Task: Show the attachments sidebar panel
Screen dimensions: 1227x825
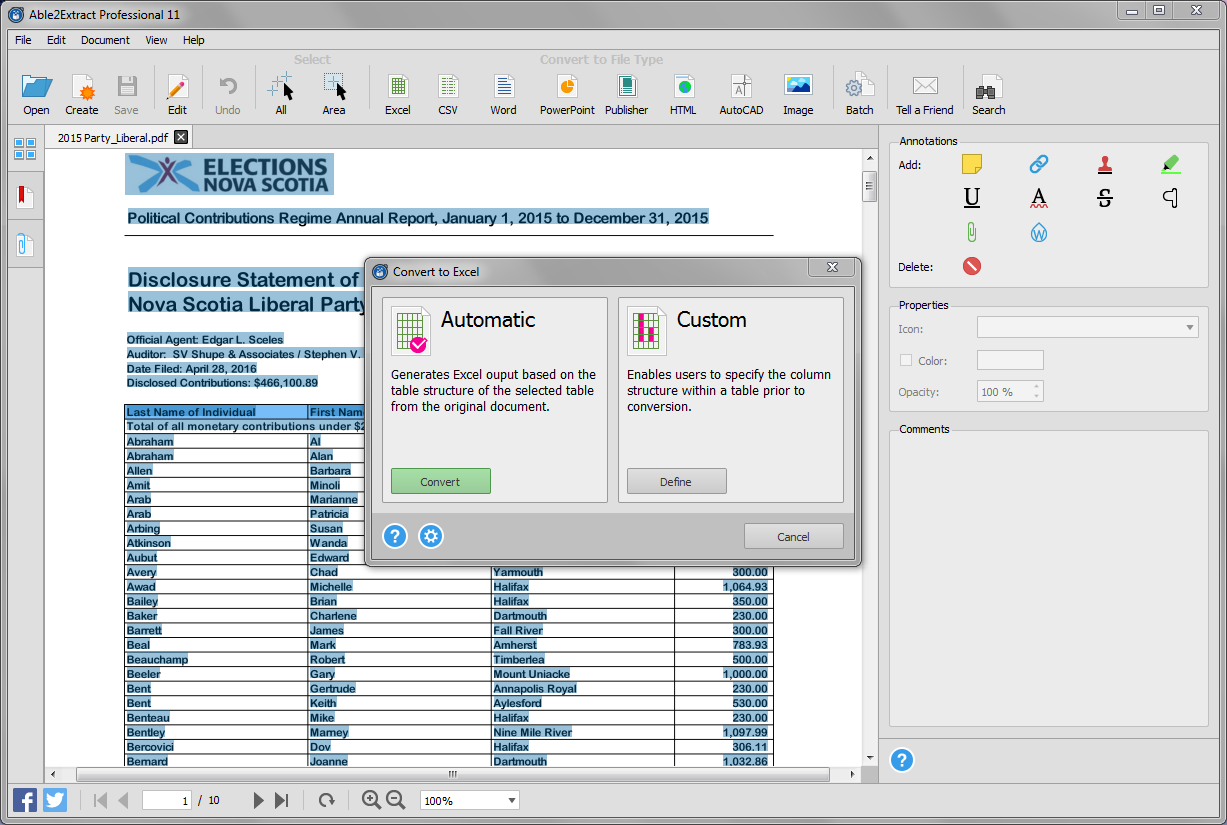Action: [x=25, y=244]
